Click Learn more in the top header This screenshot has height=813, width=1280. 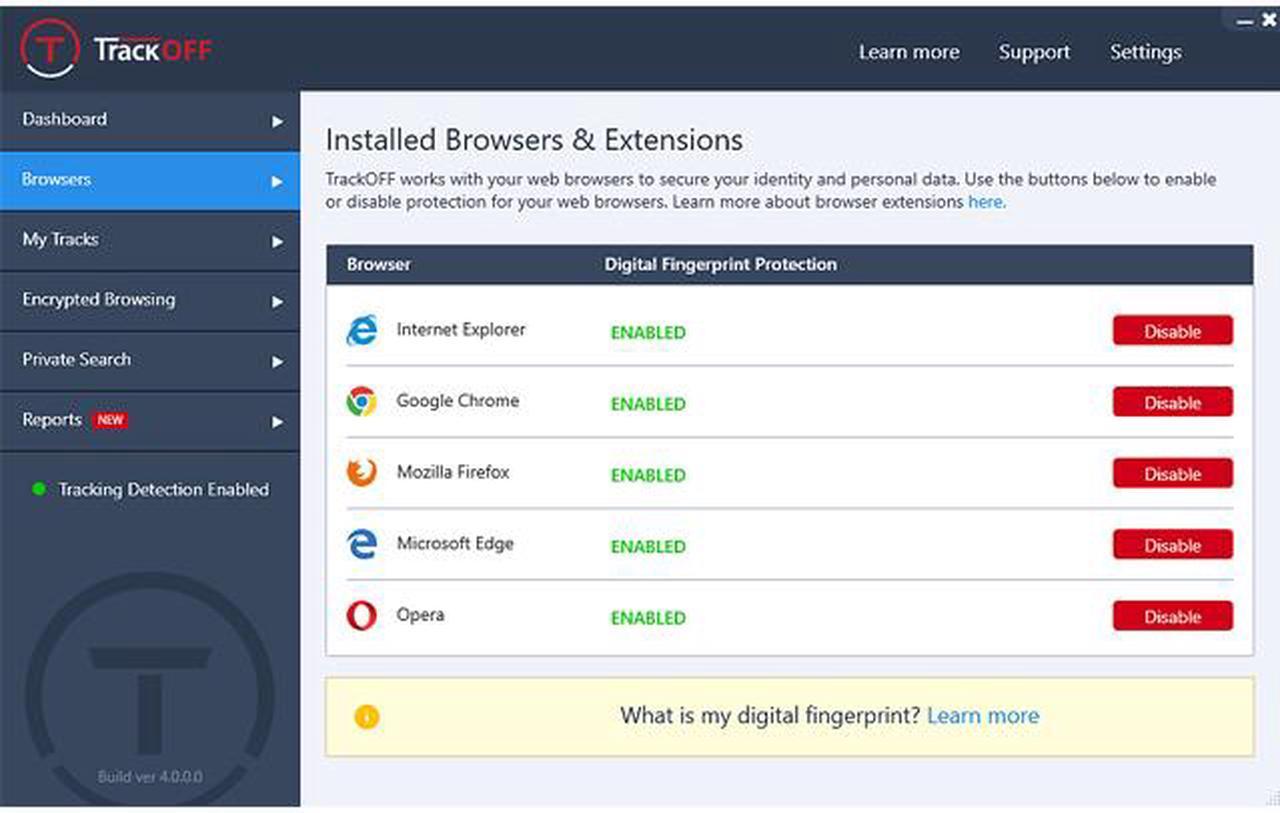(909, 52)
